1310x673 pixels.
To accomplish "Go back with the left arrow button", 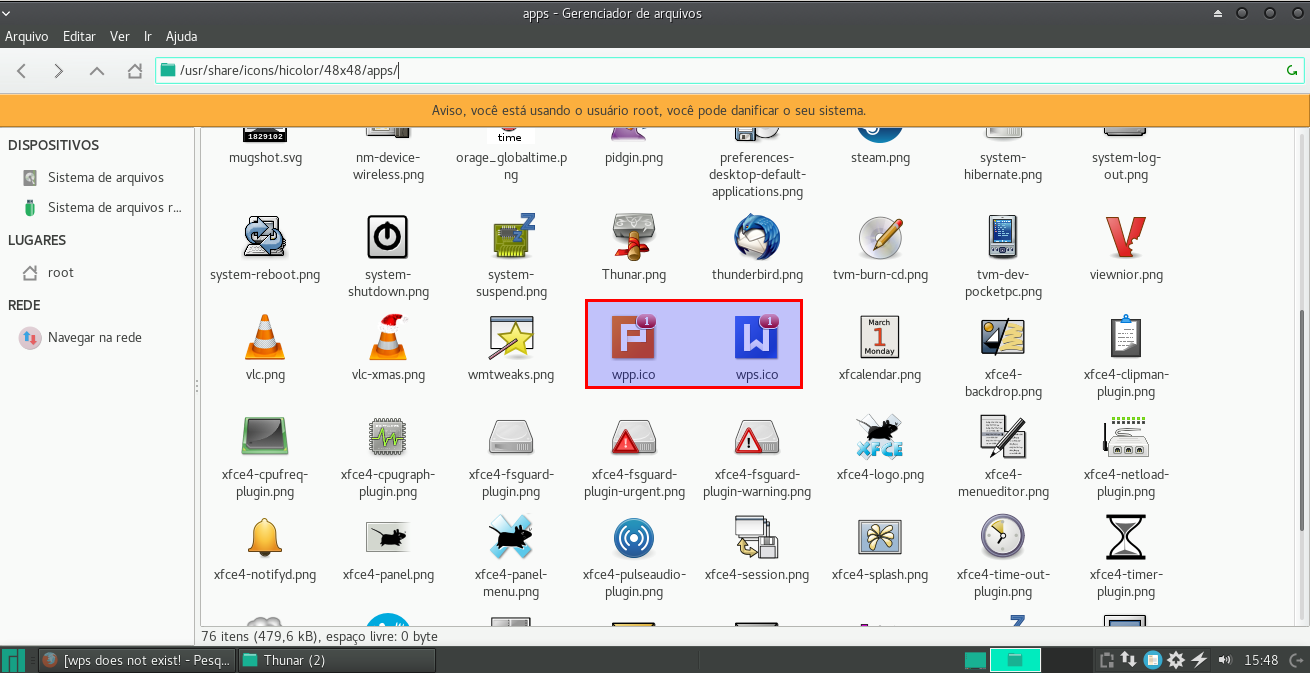I will click(22, 71).
